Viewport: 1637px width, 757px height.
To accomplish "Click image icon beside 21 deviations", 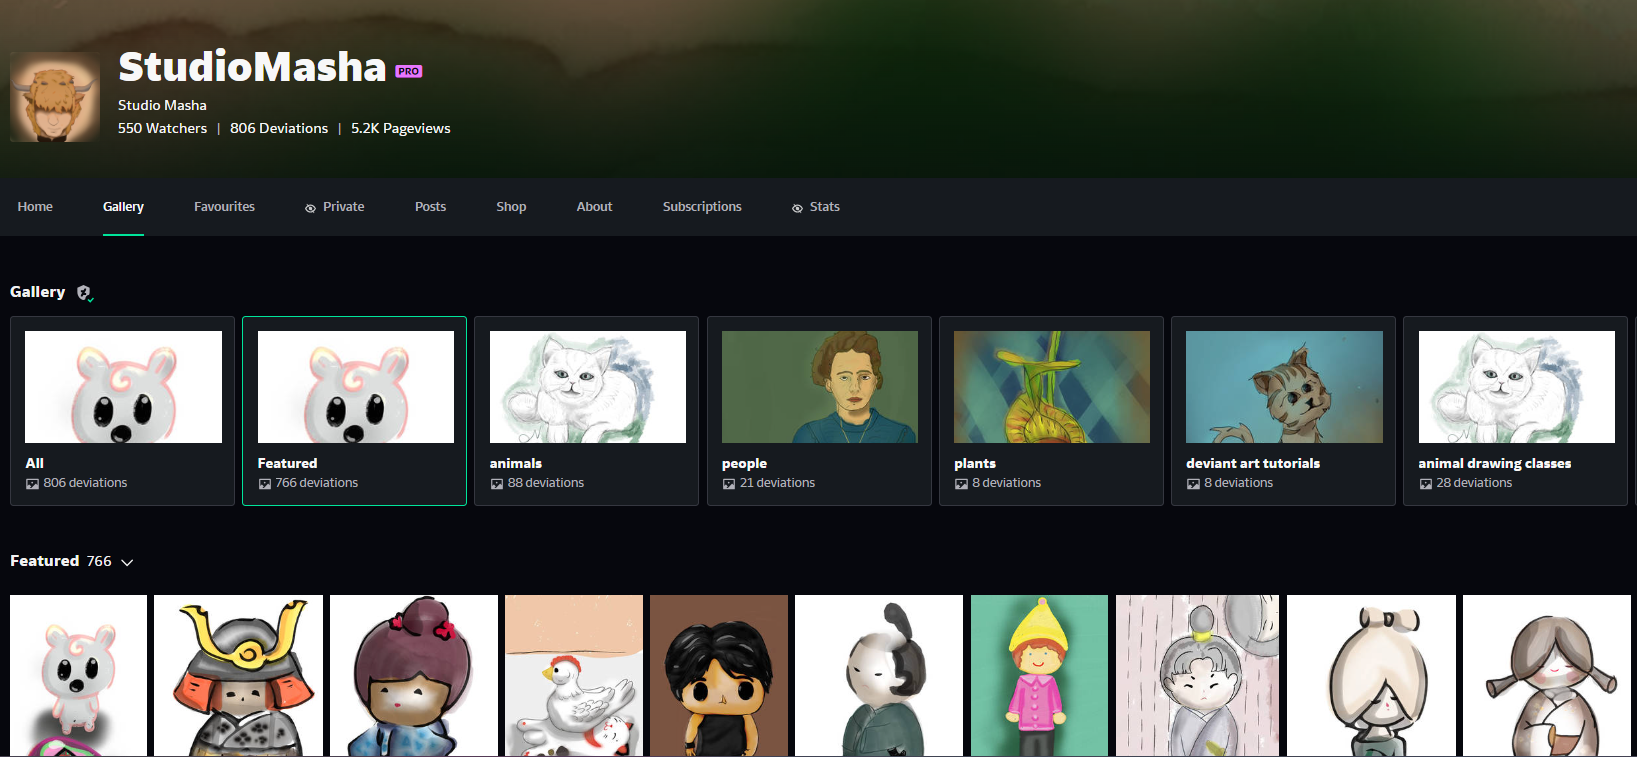I will pos(729,484).
